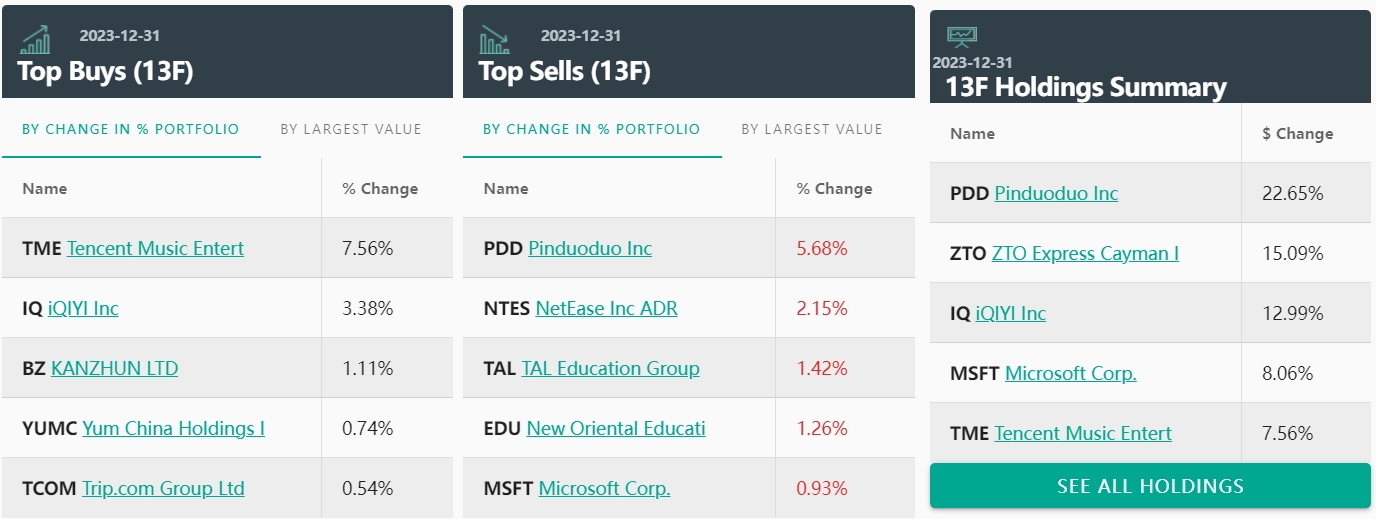This screenshot has height=519, width=1379.
Task: Follow the New Oriental Educati link
Action: pos(616,428)
